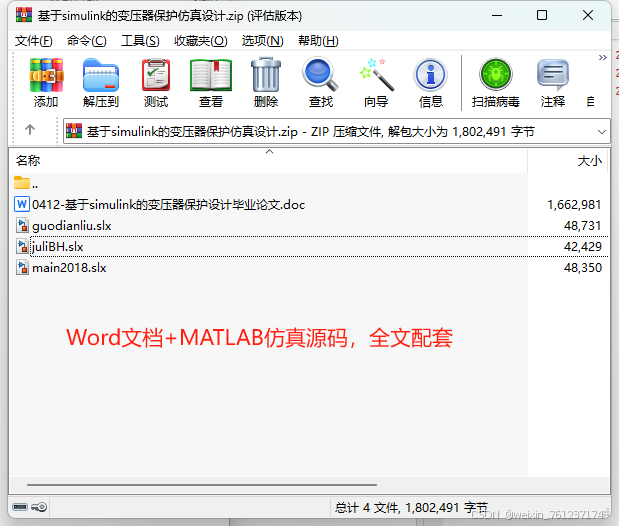Click the status bar total 4 files text
619x526 pixels.
pyautogui.click(x=411, y=507)
